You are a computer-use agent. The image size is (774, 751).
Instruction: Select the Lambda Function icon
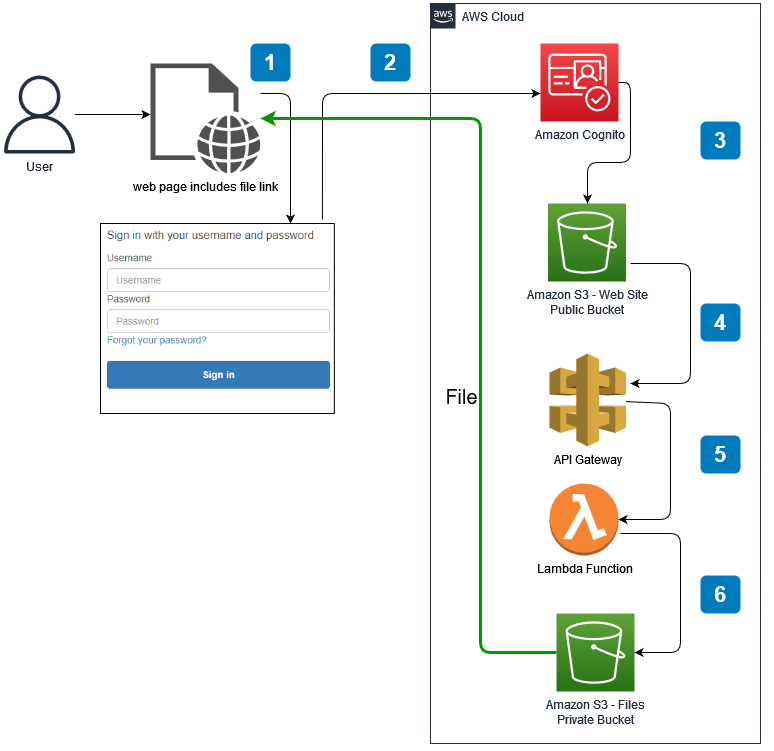point(584,521)
